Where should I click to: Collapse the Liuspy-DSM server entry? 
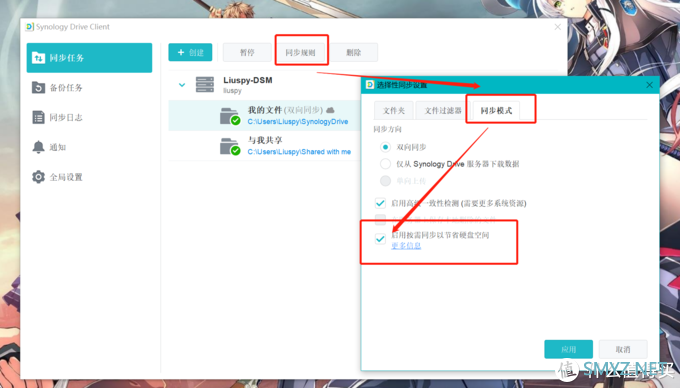(182, 85)
